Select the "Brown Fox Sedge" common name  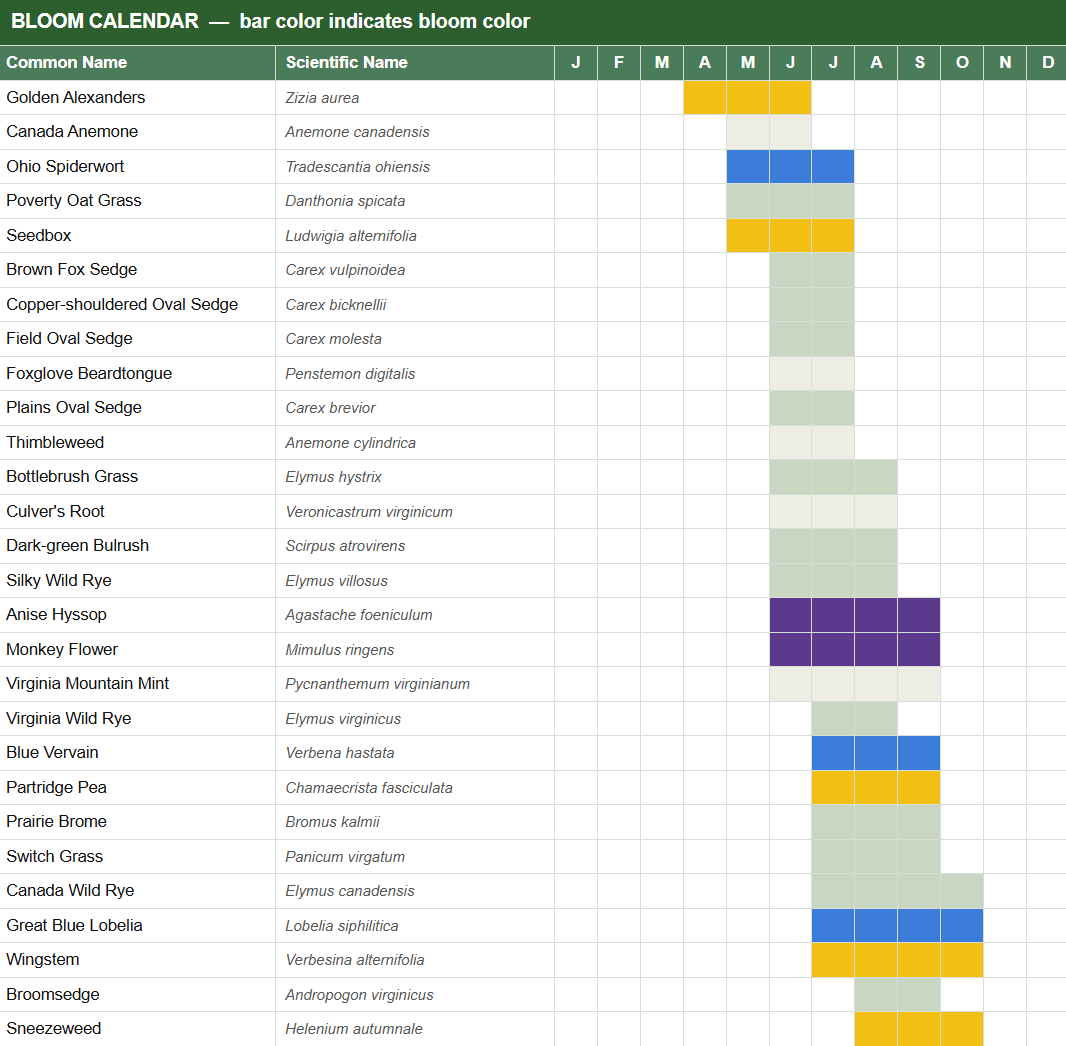pyautogui.click(x=71, y=269)
